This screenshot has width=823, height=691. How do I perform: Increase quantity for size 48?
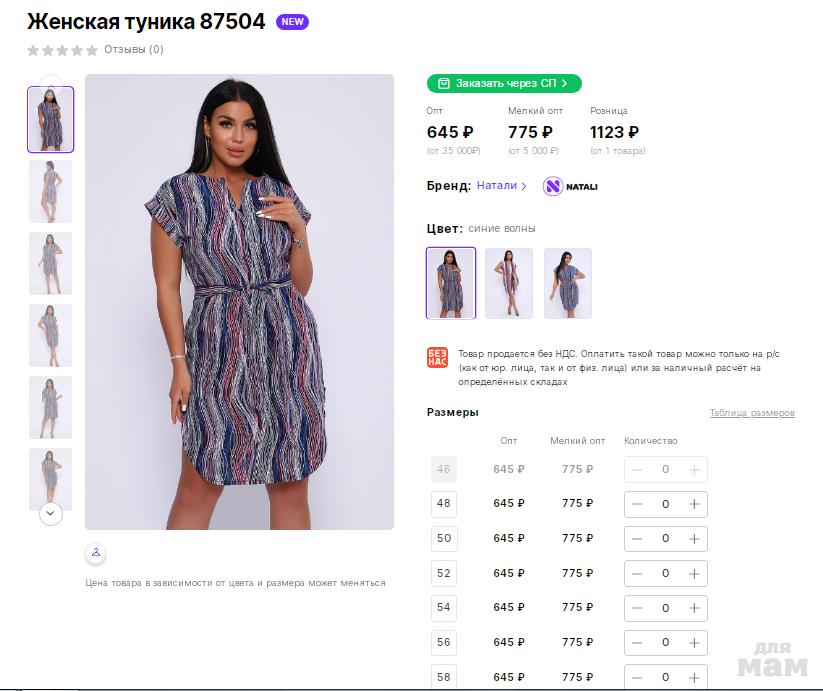tap(694, 504)
